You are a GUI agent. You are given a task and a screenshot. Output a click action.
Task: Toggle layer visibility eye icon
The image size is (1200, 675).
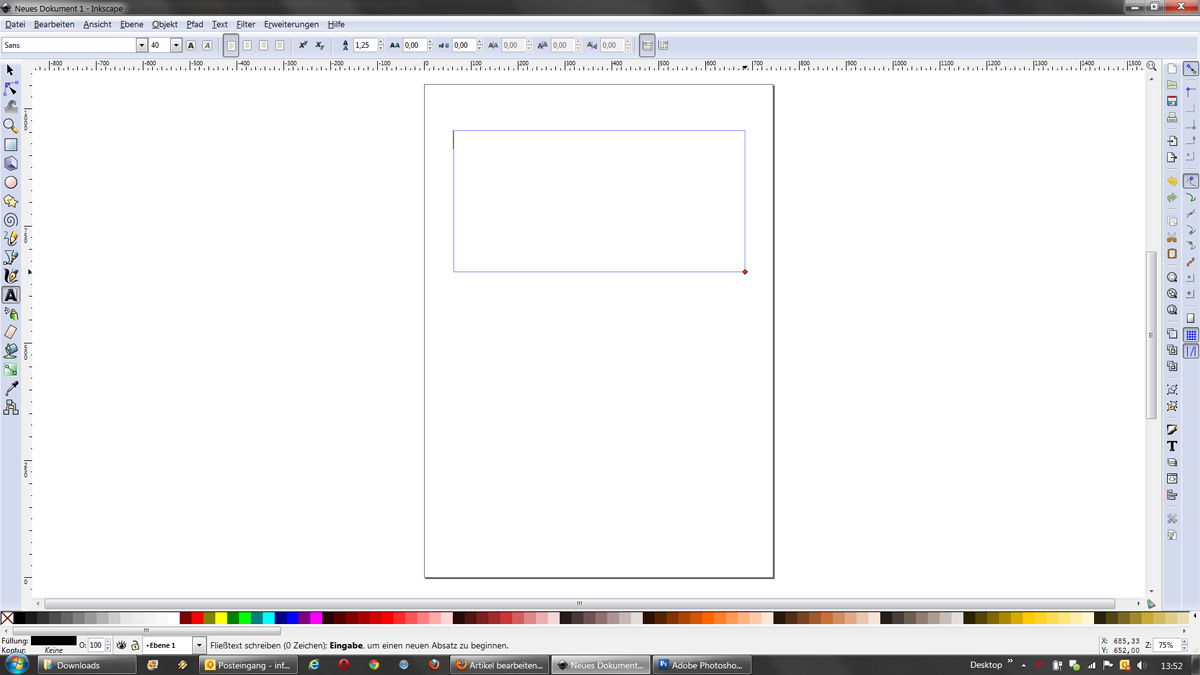click(x=120, y=645)
